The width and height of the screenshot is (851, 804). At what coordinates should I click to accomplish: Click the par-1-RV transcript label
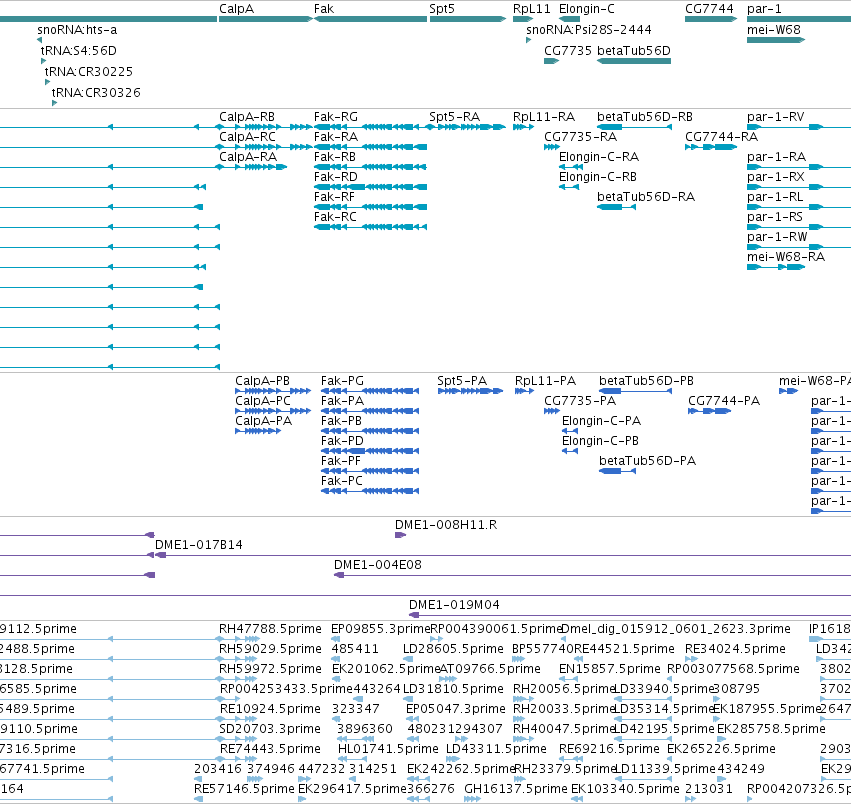(x=776, y=117)
